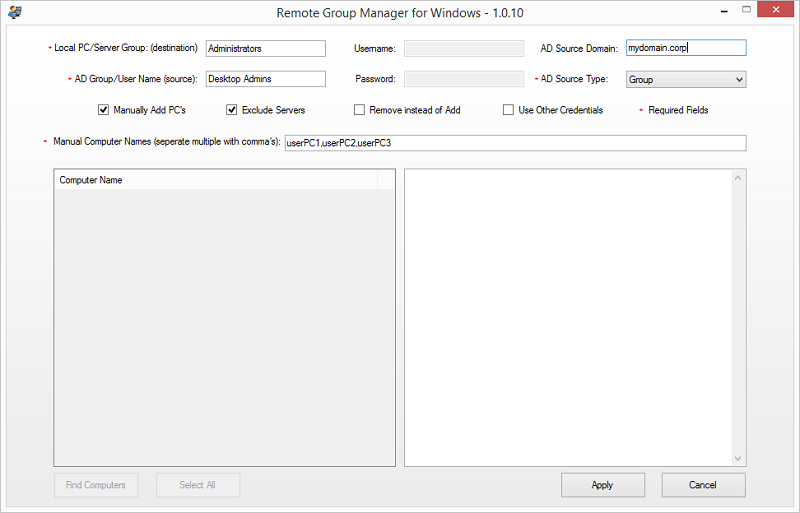Screen dimensions: 800x513
Task: Minimize the Remote Group Manager window
Action: tap(724, 11)
